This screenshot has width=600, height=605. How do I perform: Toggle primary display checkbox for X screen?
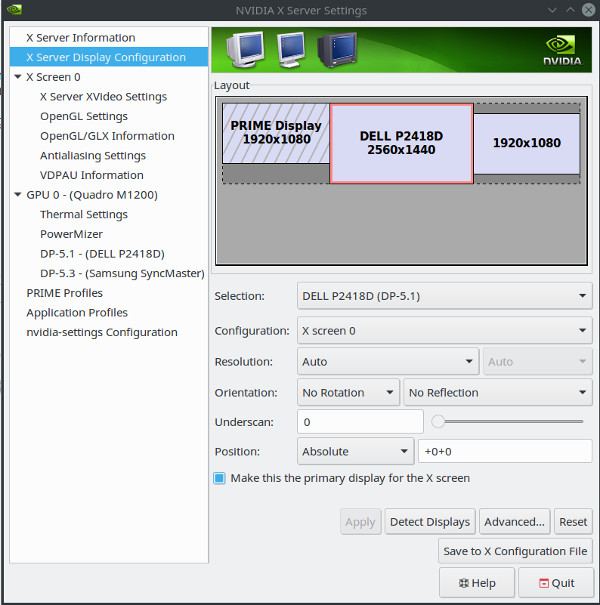[220, 478]
